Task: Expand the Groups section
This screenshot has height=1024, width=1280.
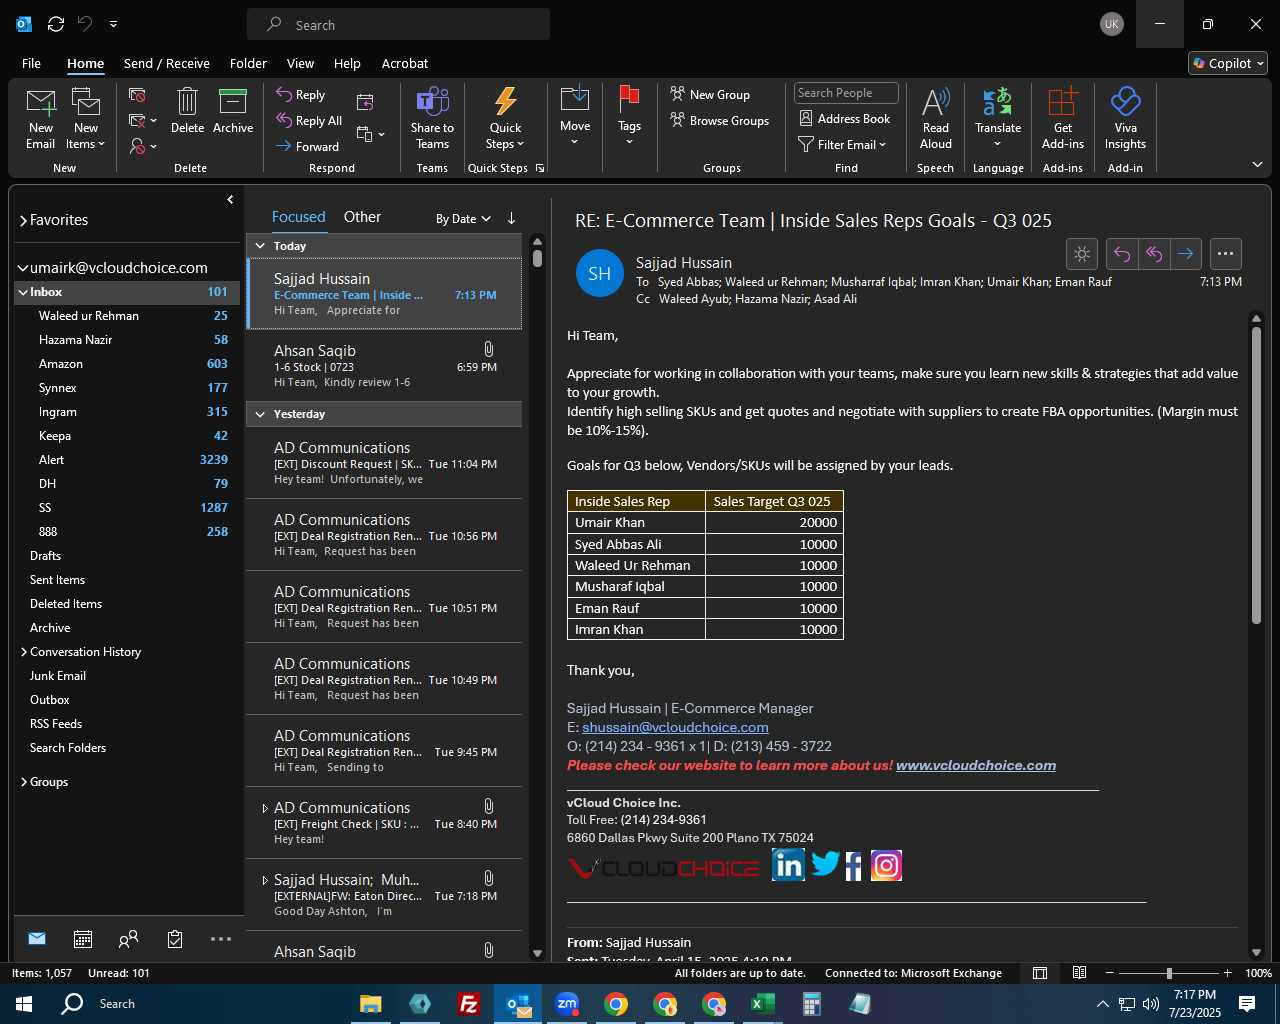Action: [24, 782]
